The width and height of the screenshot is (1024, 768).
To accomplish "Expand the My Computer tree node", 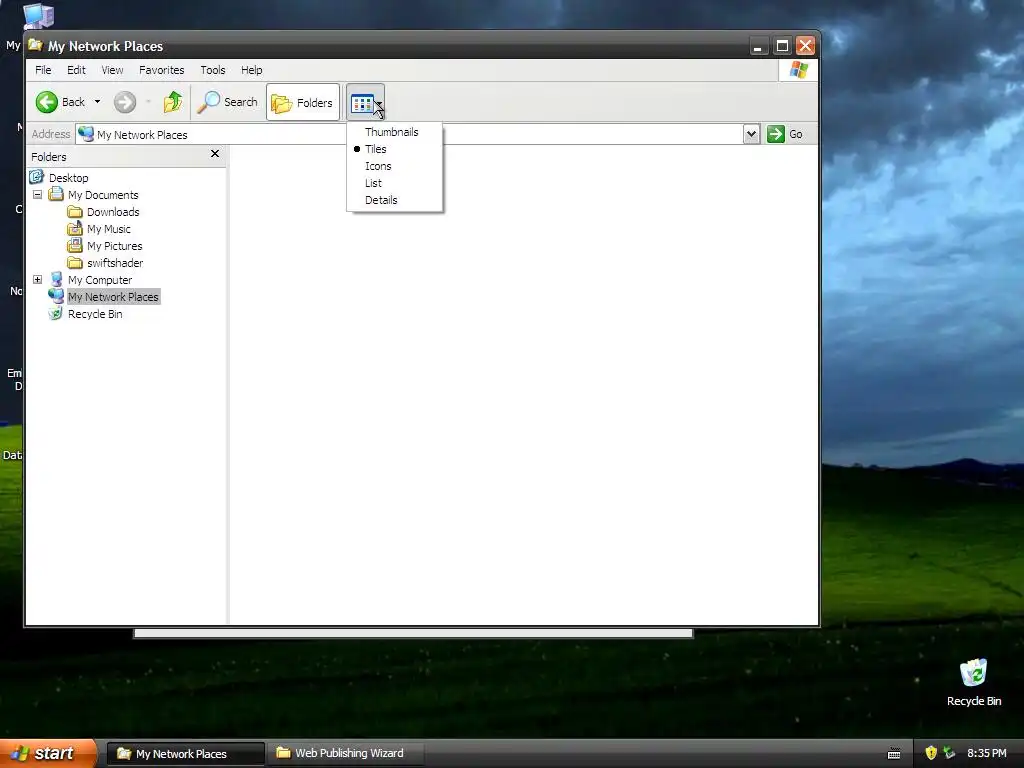I will point(37,280).
